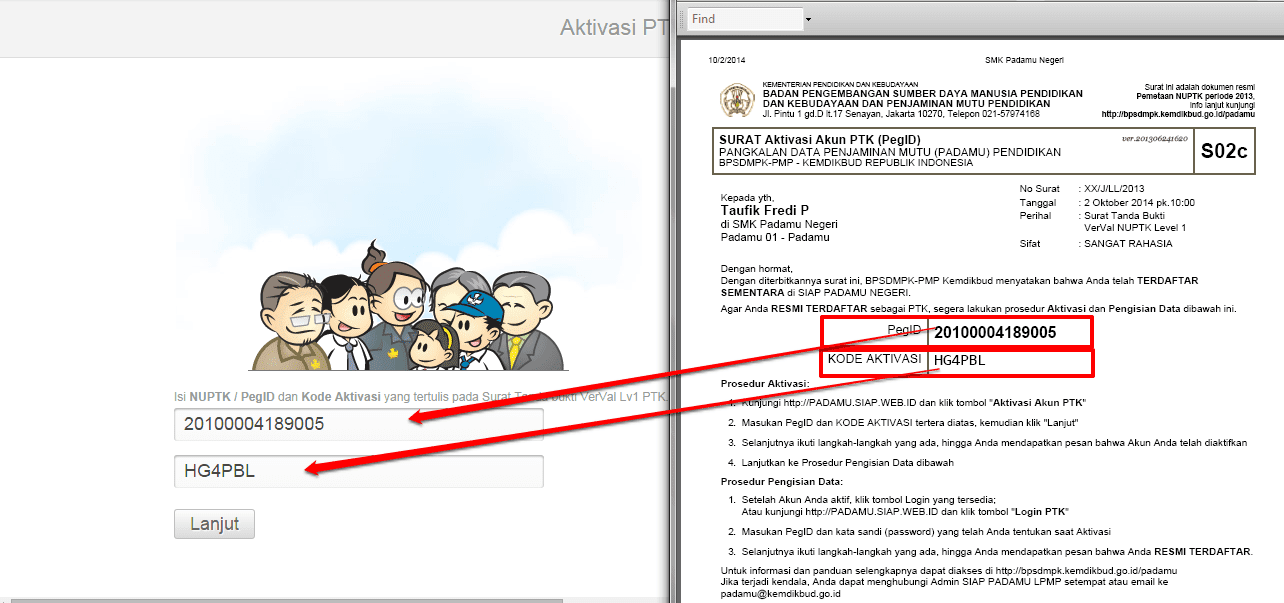1284x603 pixels.
Task: Click the Dengan hormat greeting line
Action: (x=756, y=268)
